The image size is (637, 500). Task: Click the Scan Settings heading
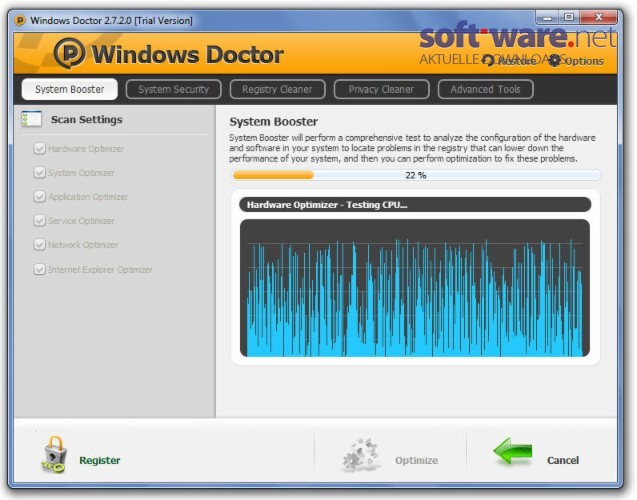(87, 119)
